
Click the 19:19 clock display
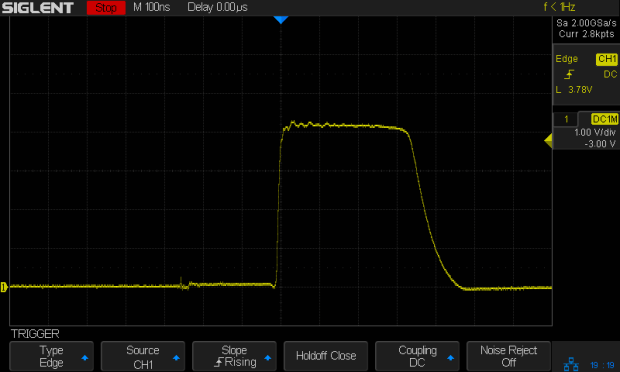pyautogui.click(x=602, y=365)
